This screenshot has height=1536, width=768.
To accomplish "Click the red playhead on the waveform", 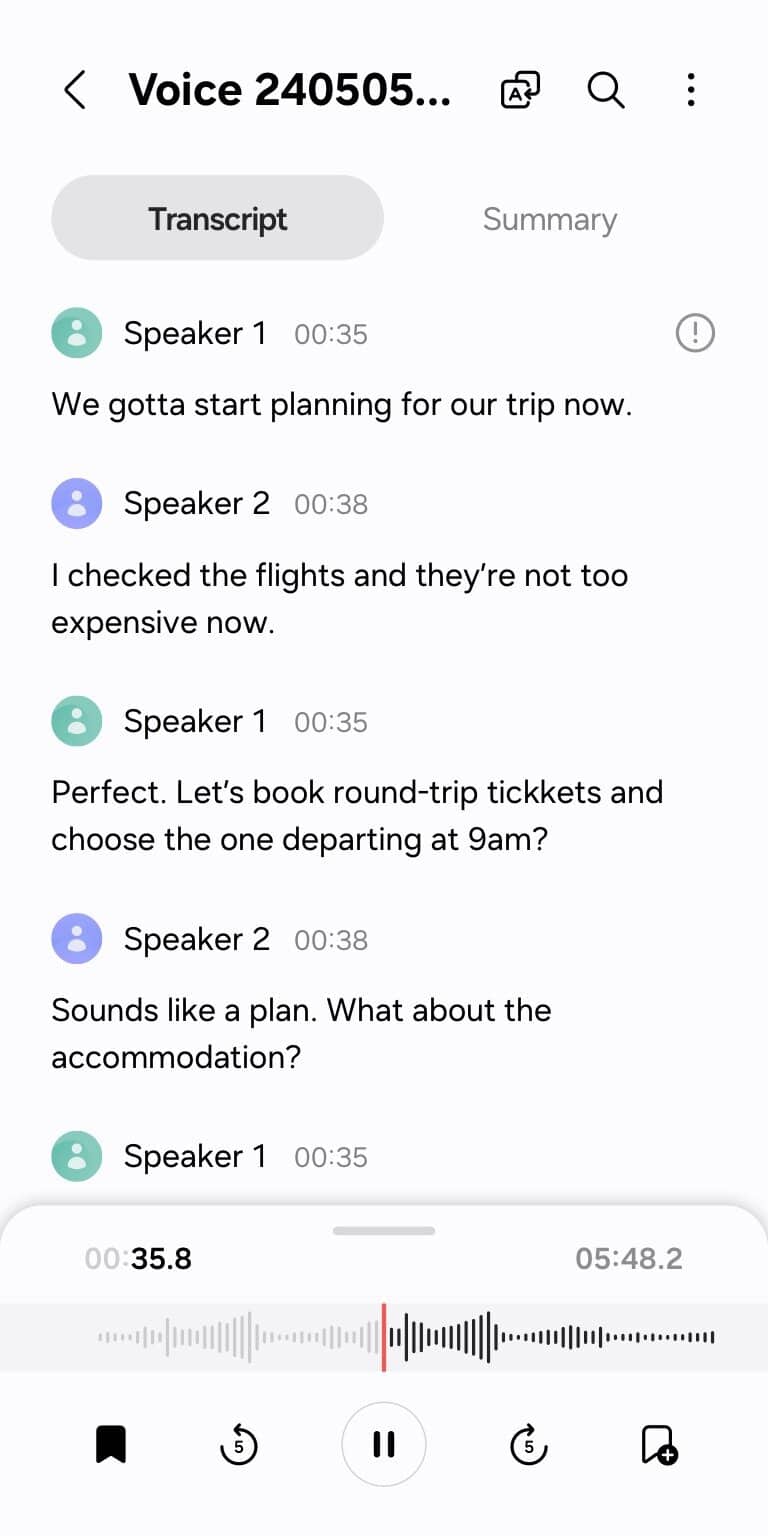I will tap(384, 1336).
